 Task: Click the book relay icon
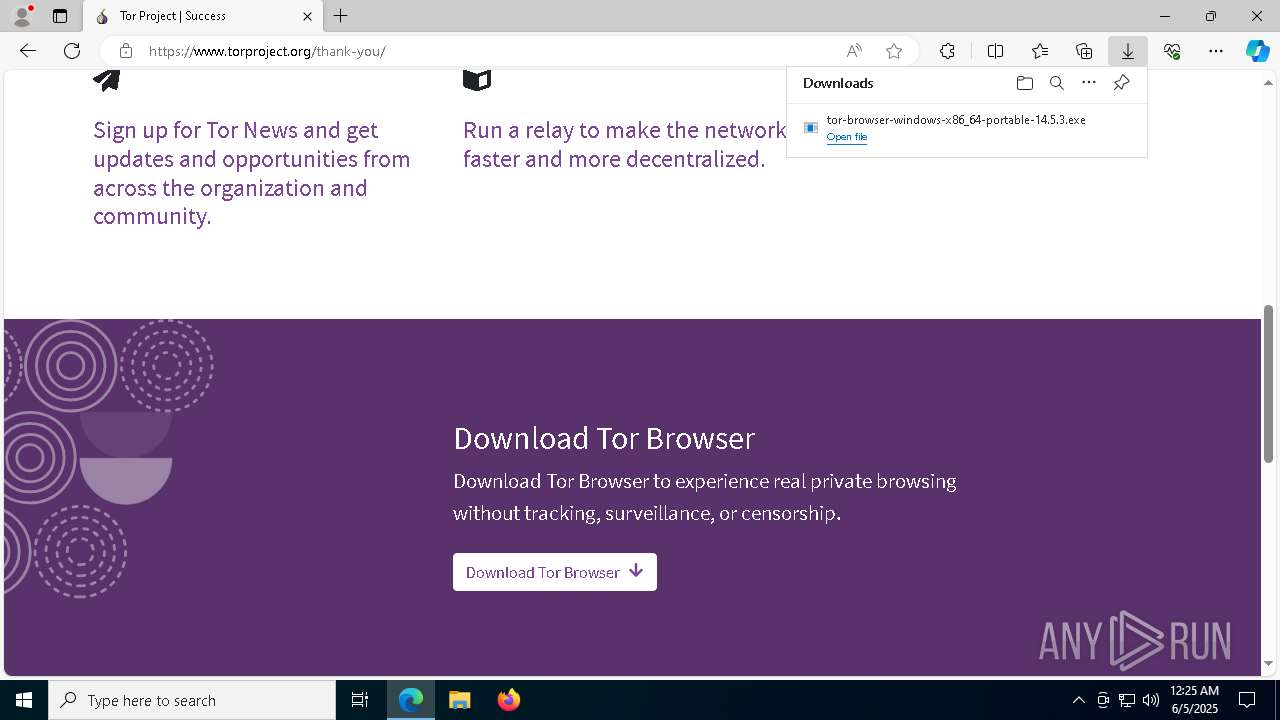[477, 80]
